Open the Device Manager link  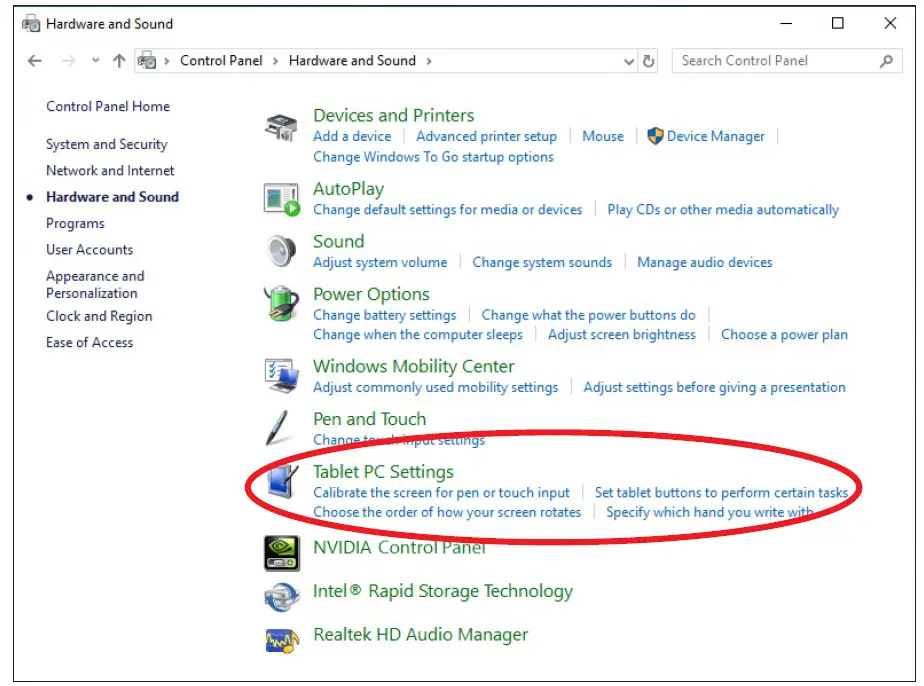click(x=715, y=136)
